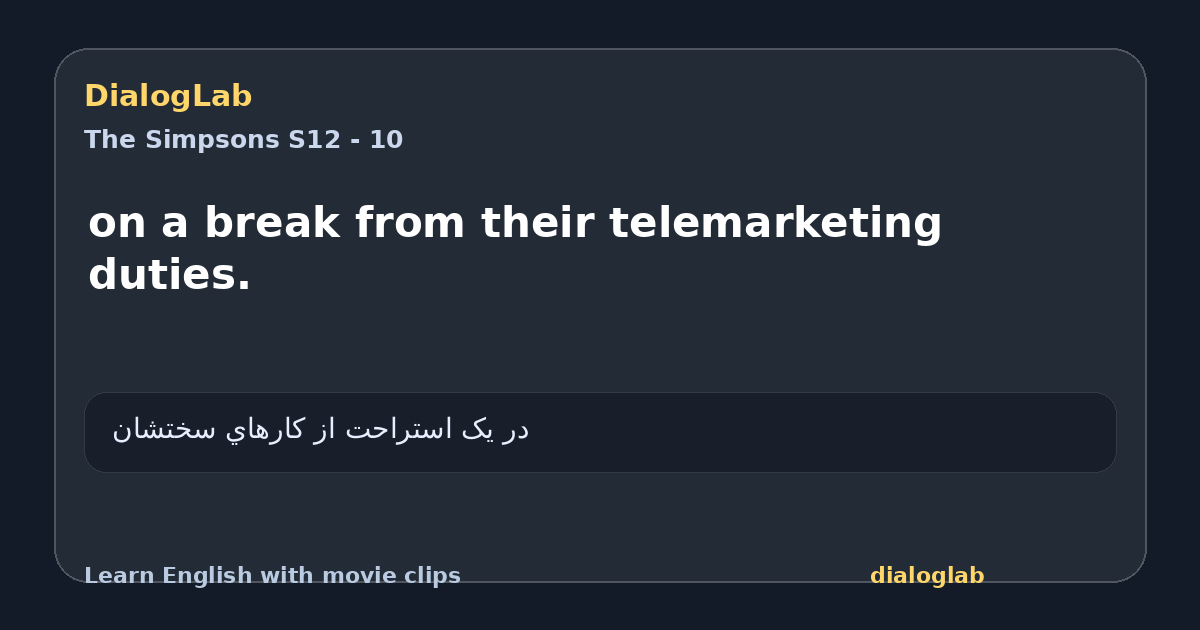Viewport: 1200px width, 630px height.
Task: Click empty area below the English subtitle
Action: coord(600,345)
